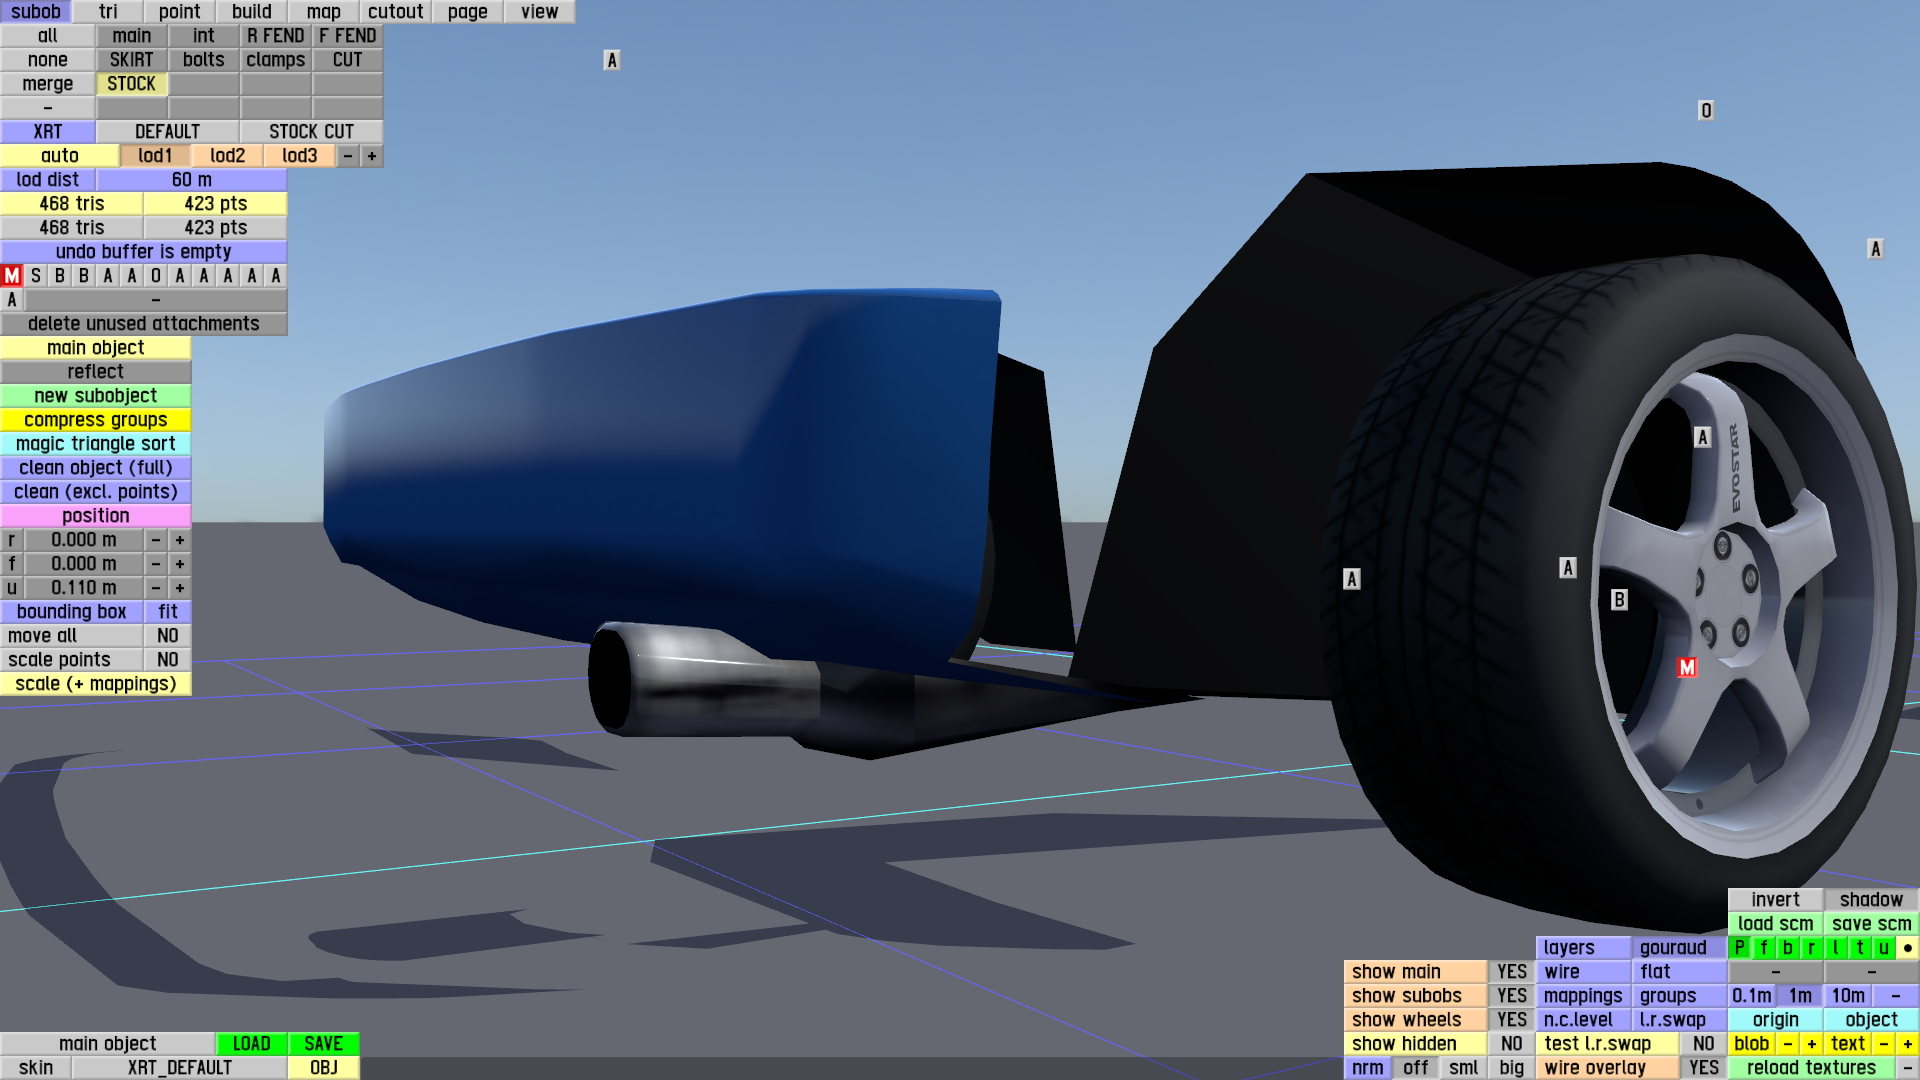Select the O marker in the sky area

pyautogui.click(x=1706, y=111)
